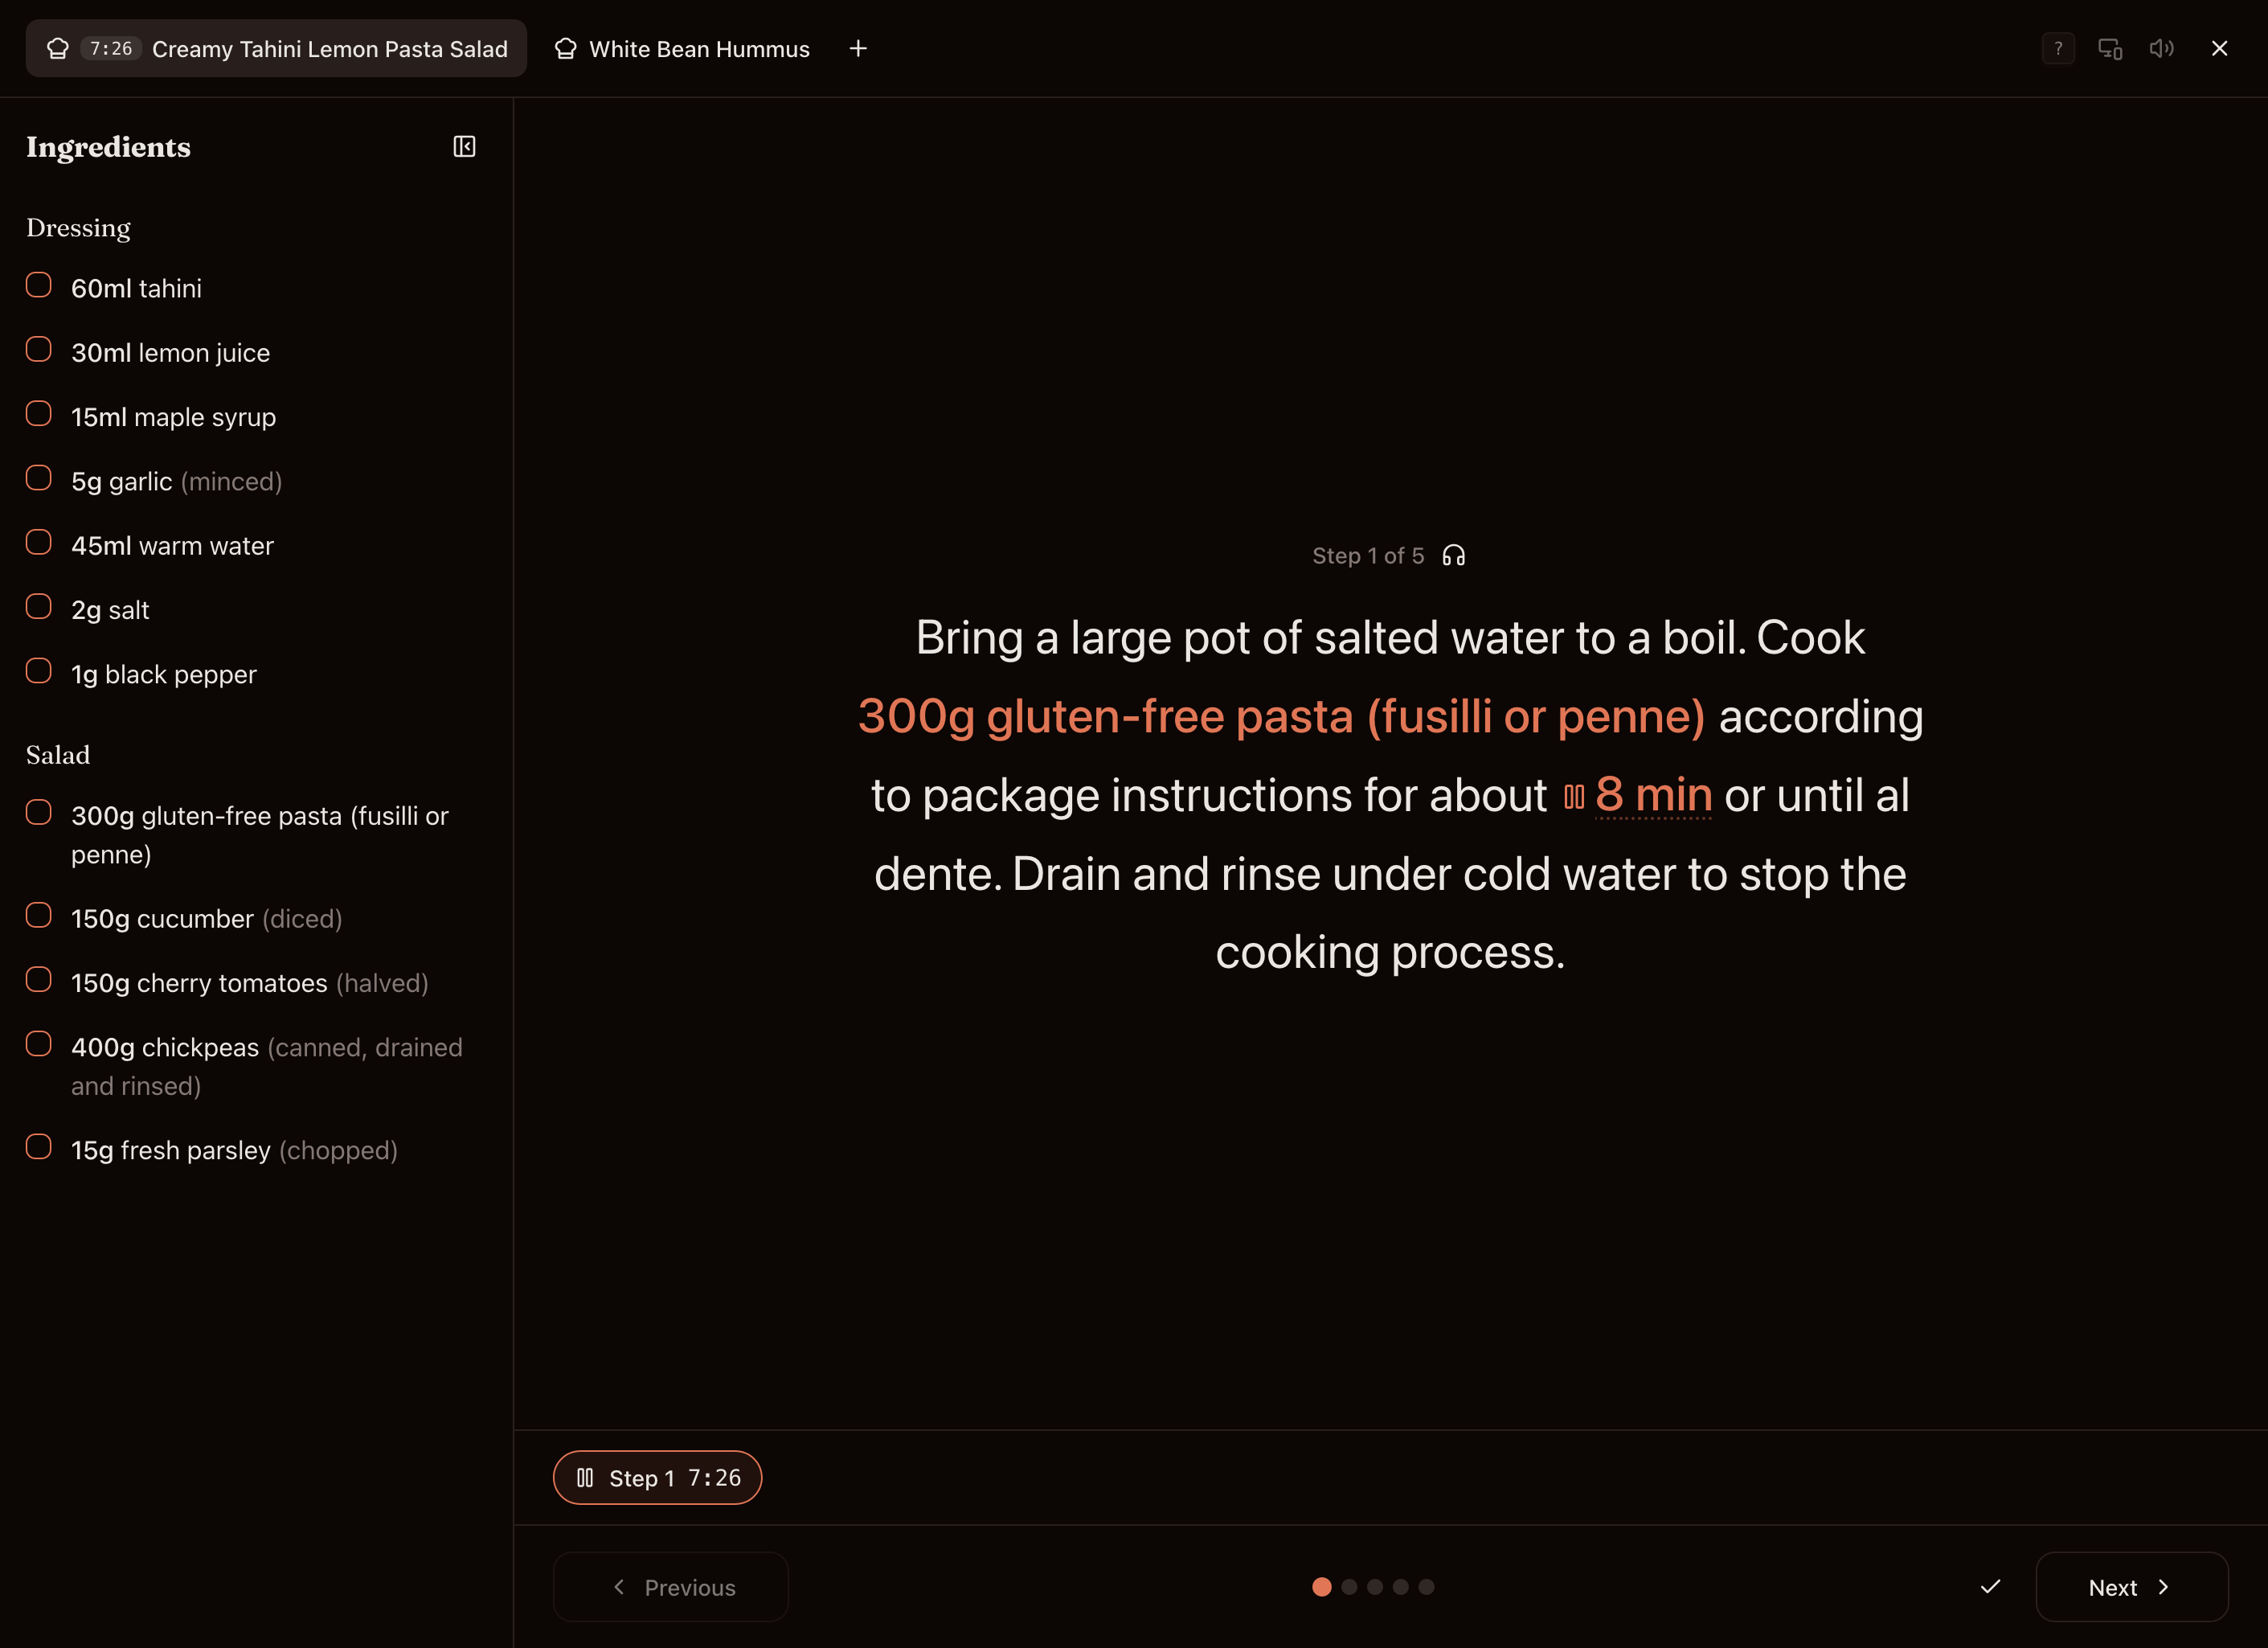
Task: Click the Previous step button
Action: coord(671,1587)
